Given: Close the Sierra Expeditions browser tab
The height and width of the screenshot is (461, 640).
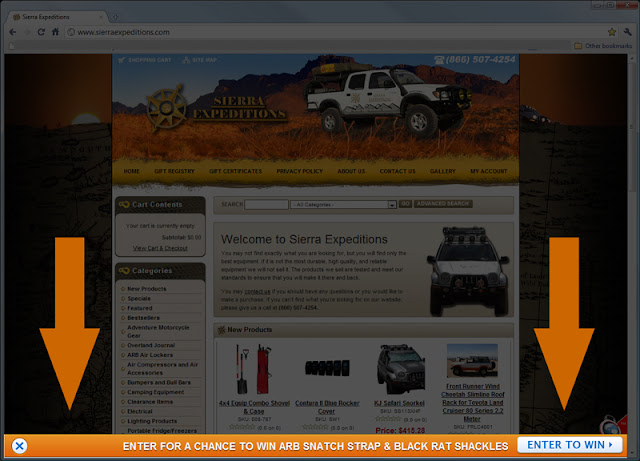Looking at the screenshot, I should click(101, 17).
